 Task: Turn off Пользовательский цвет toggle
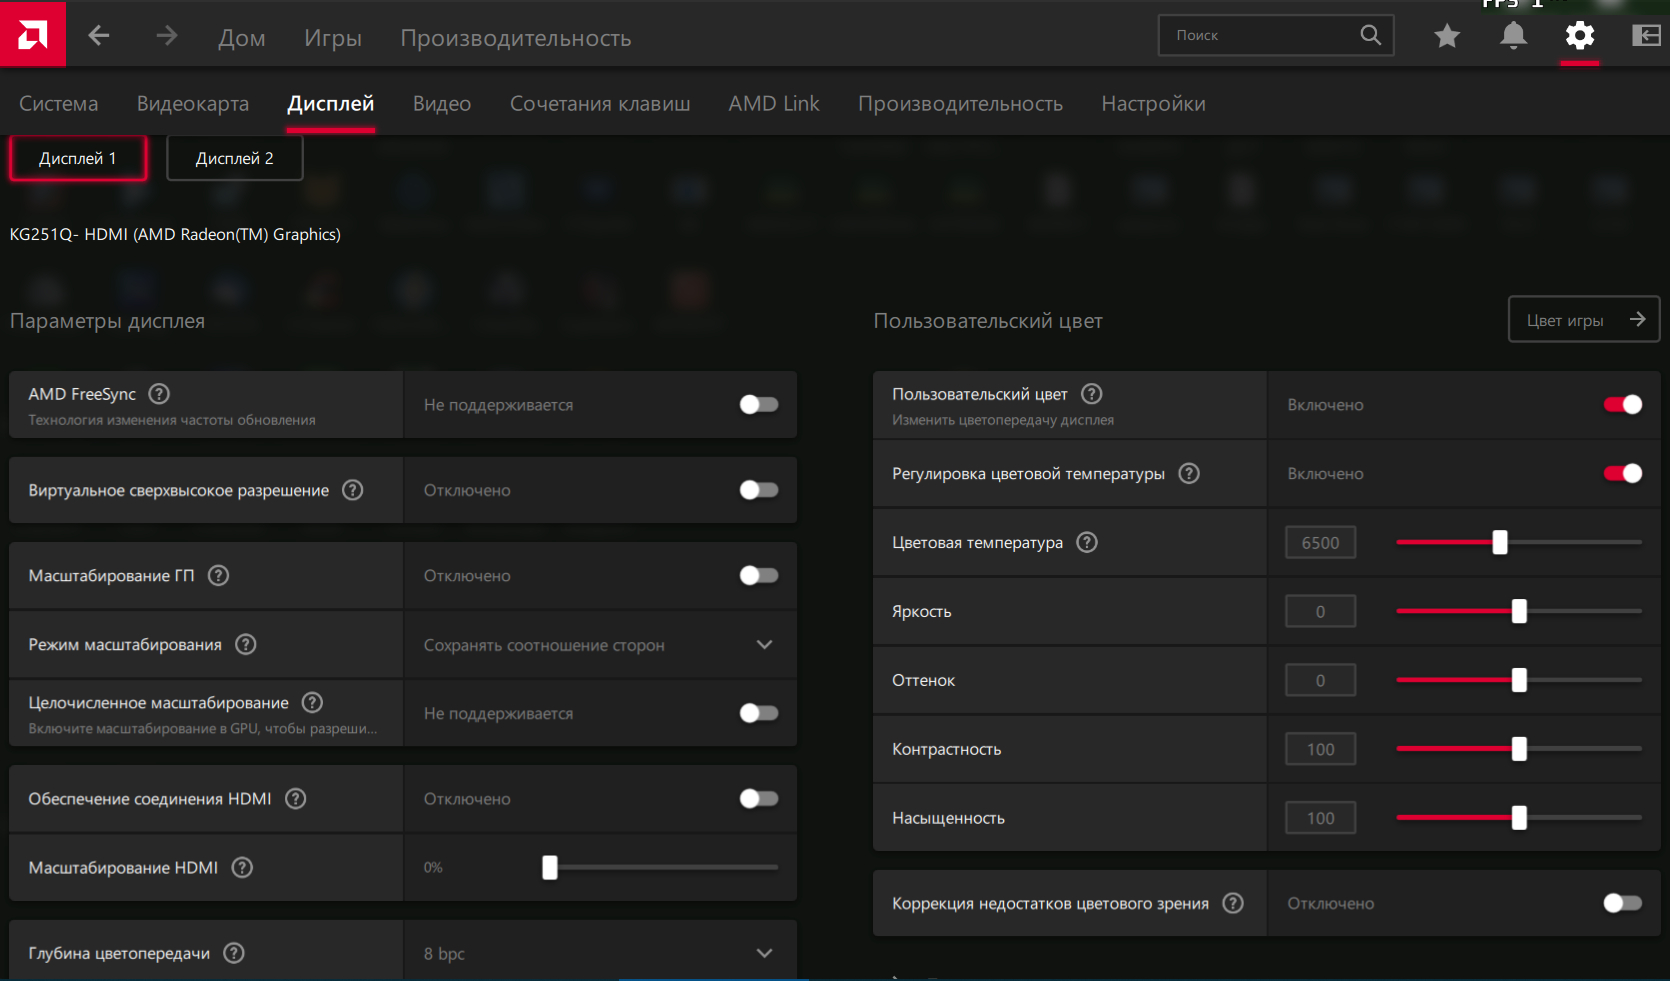(1622, 405)
